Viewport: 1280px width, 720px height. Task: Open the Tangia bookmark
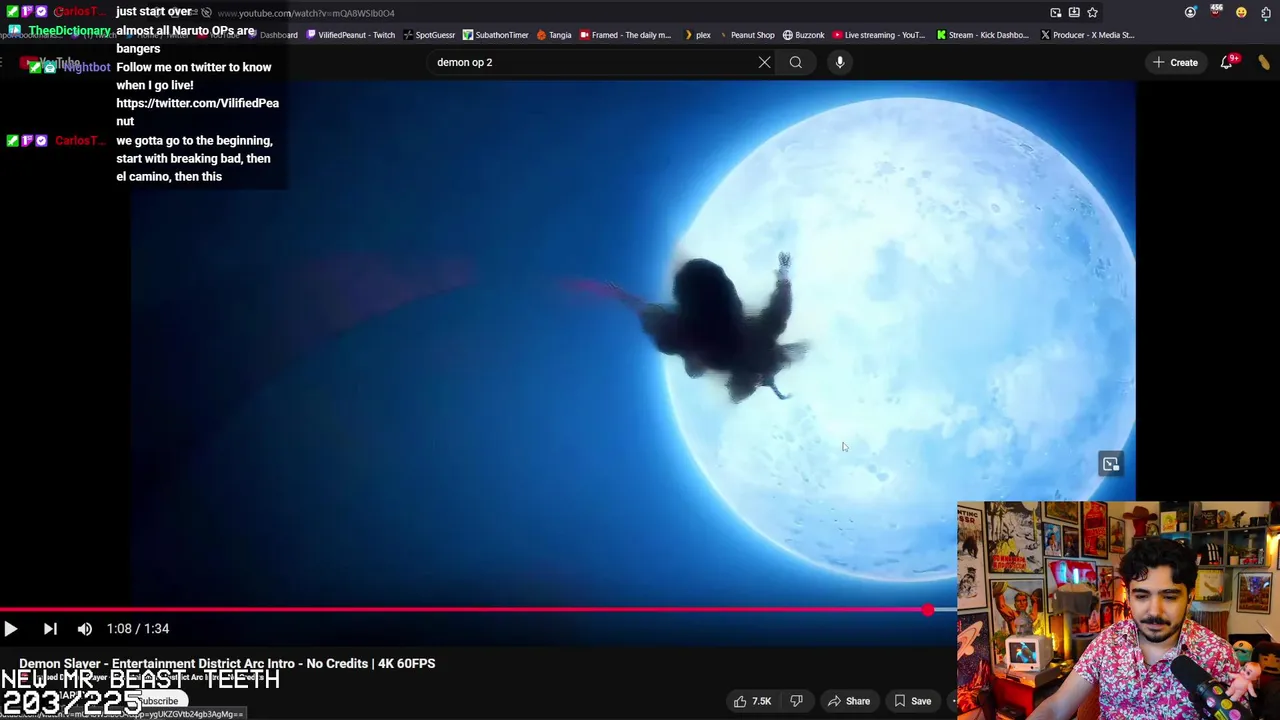coord(554,35)
